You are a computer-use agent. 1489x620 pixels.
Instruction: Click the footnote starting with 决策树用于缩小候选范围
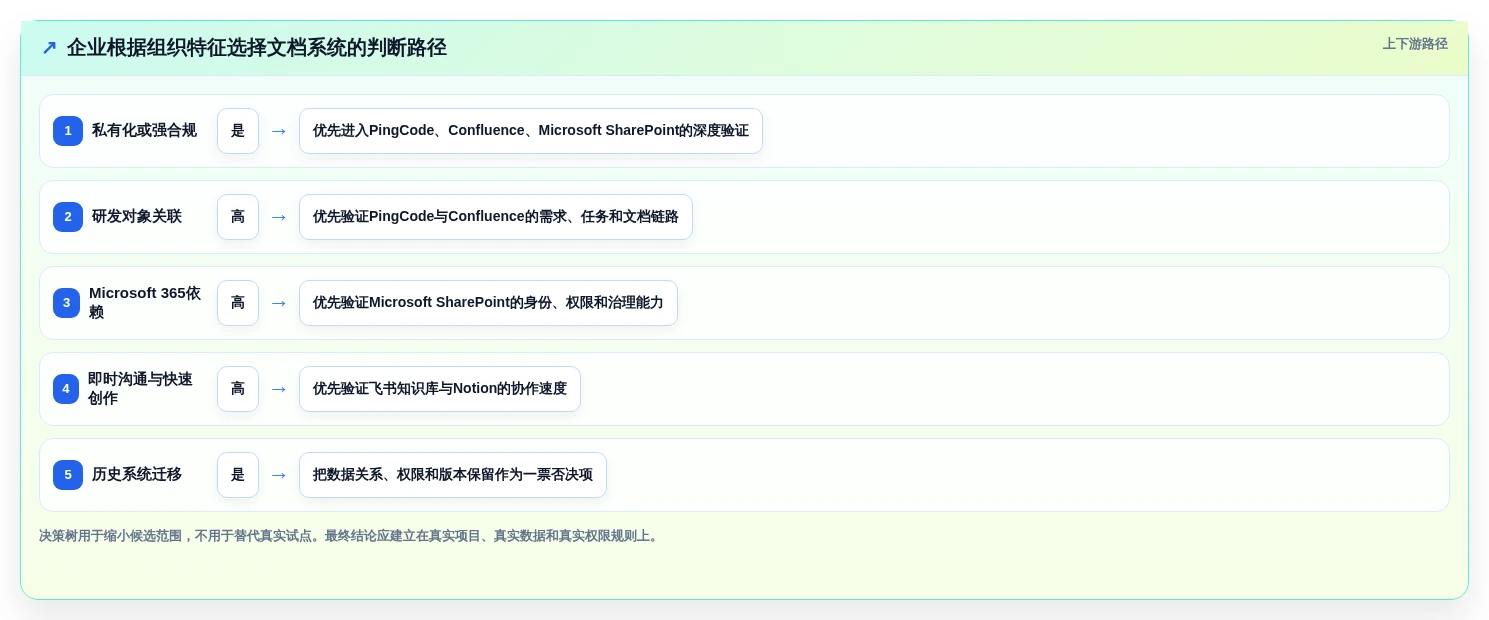351,536
